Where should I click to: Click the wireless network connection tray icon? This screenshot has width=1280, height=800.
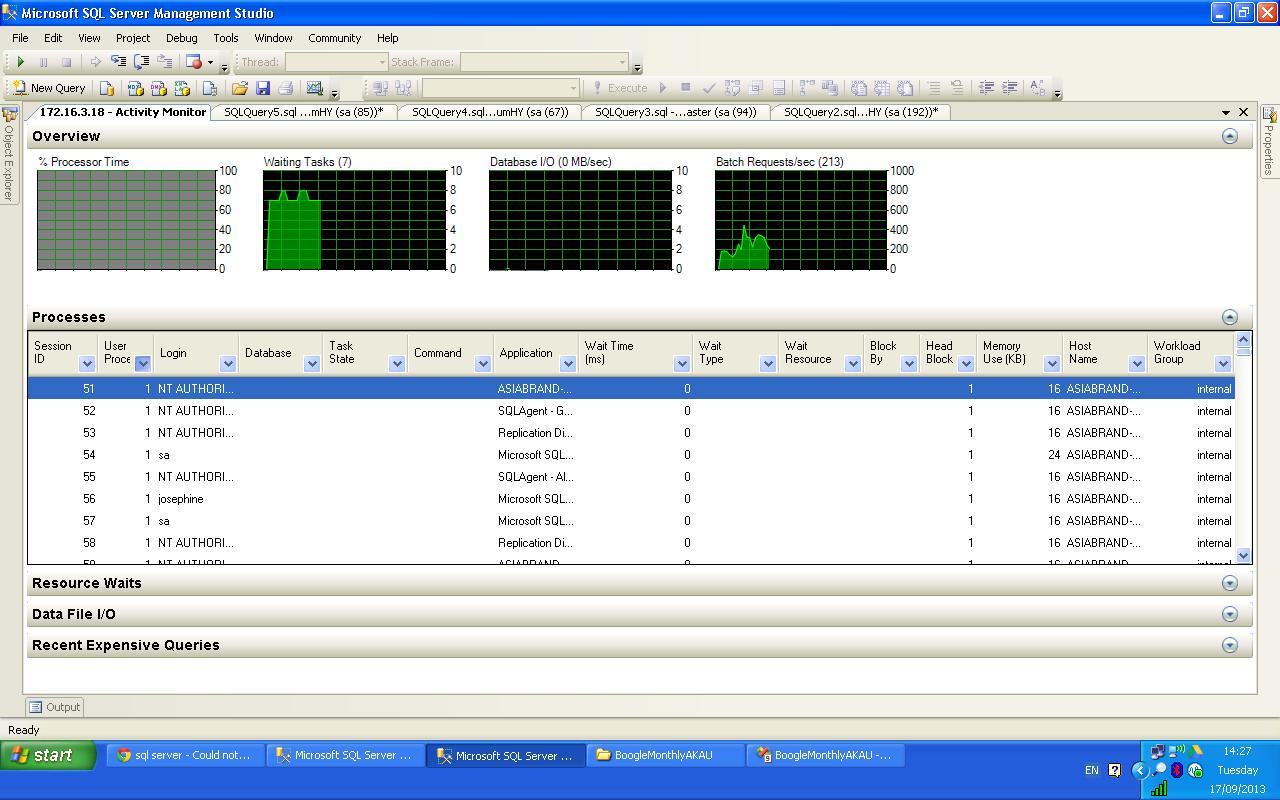click(1177, 751)
